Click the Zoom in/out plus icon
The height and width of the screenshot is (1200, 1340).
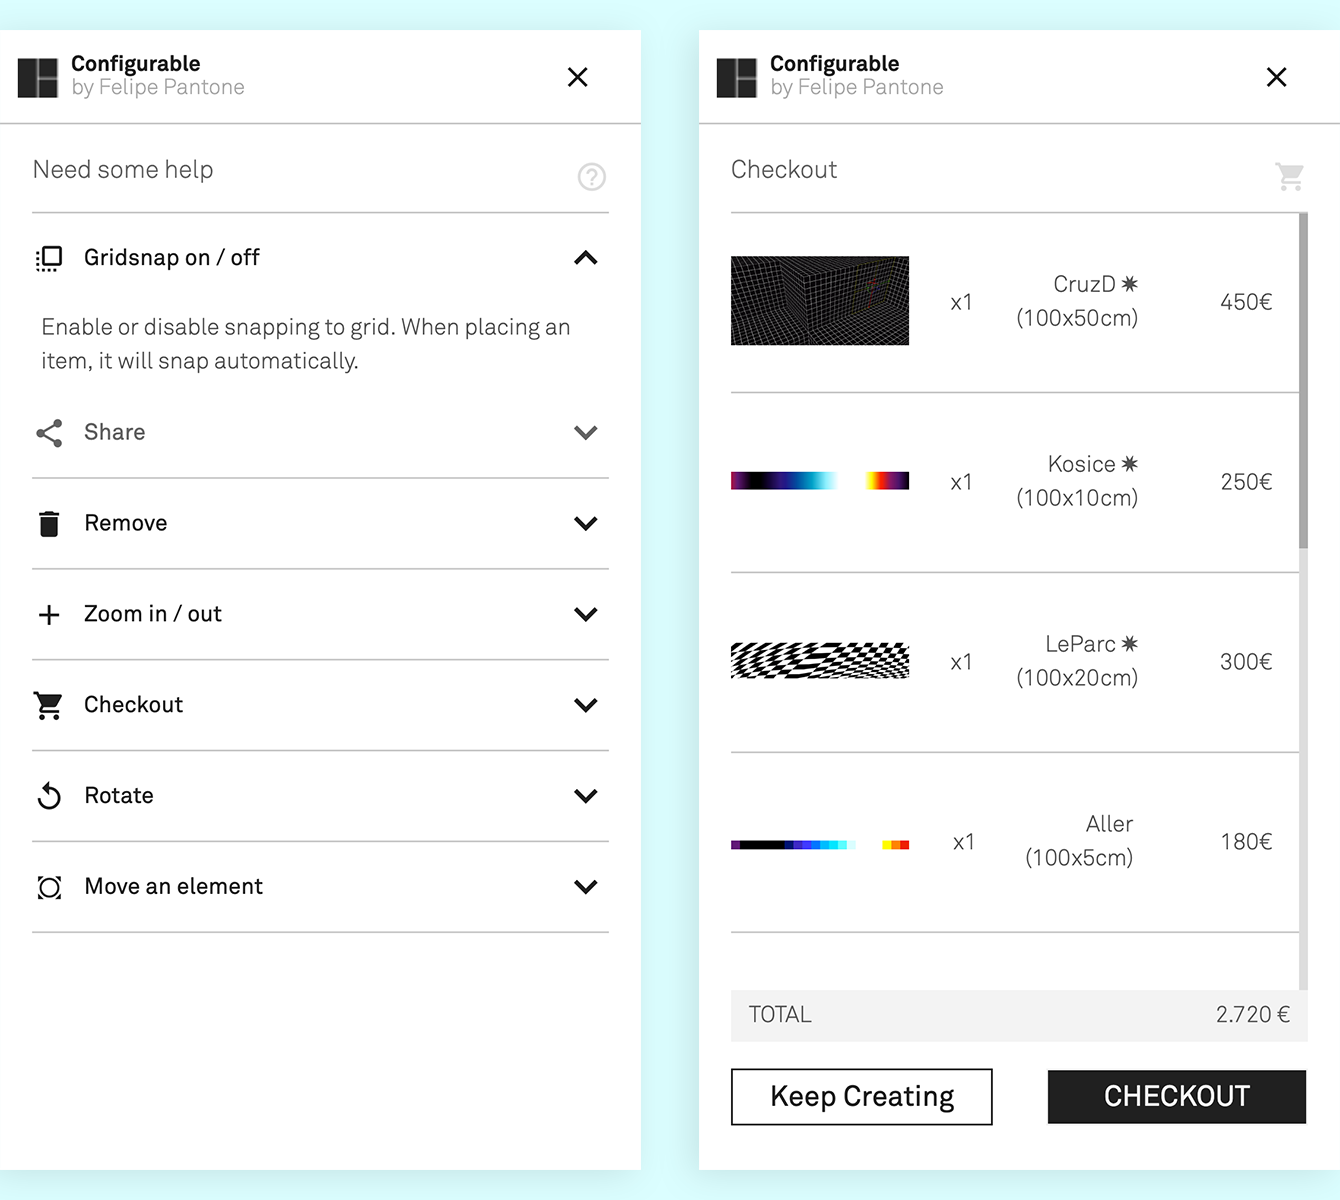(x=48, y=614)
